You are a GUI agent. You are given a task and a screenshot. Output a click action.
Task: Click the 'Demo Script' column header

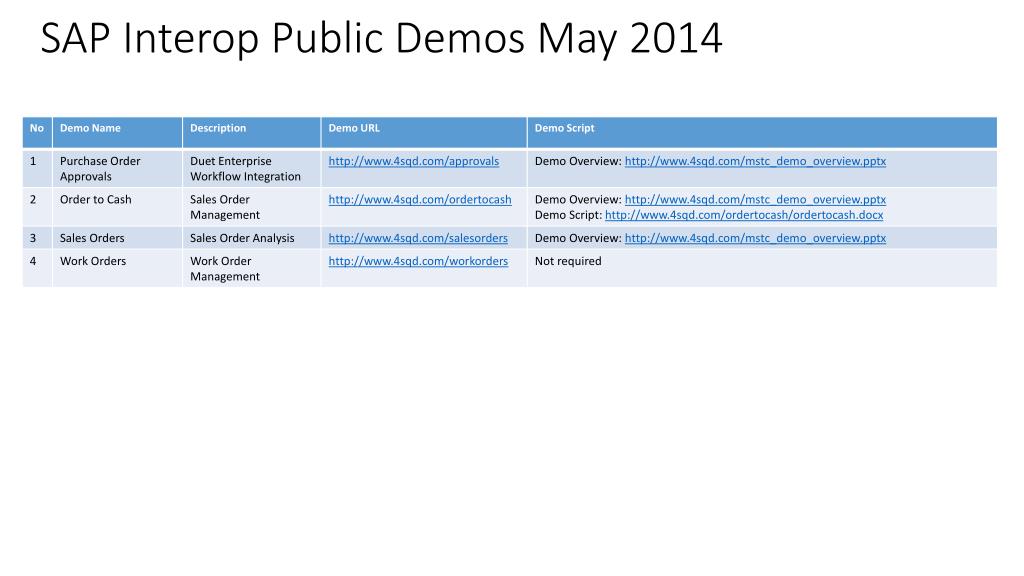click(762, 133)
